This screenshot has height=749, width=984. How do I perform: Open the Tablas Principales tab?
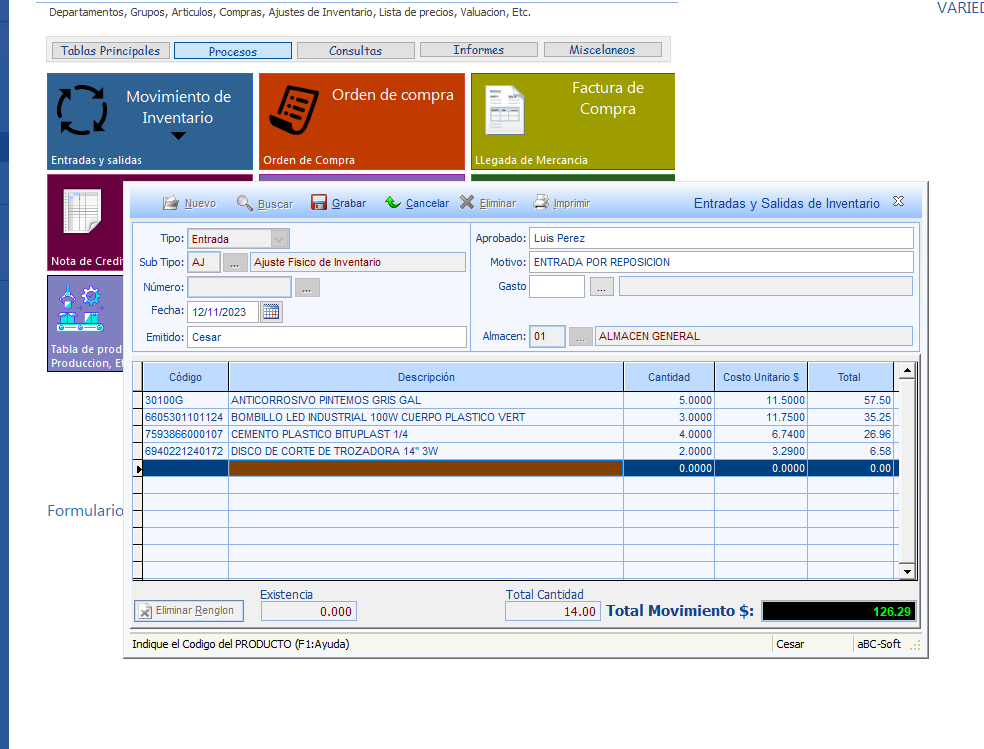(x=110, y=50)
